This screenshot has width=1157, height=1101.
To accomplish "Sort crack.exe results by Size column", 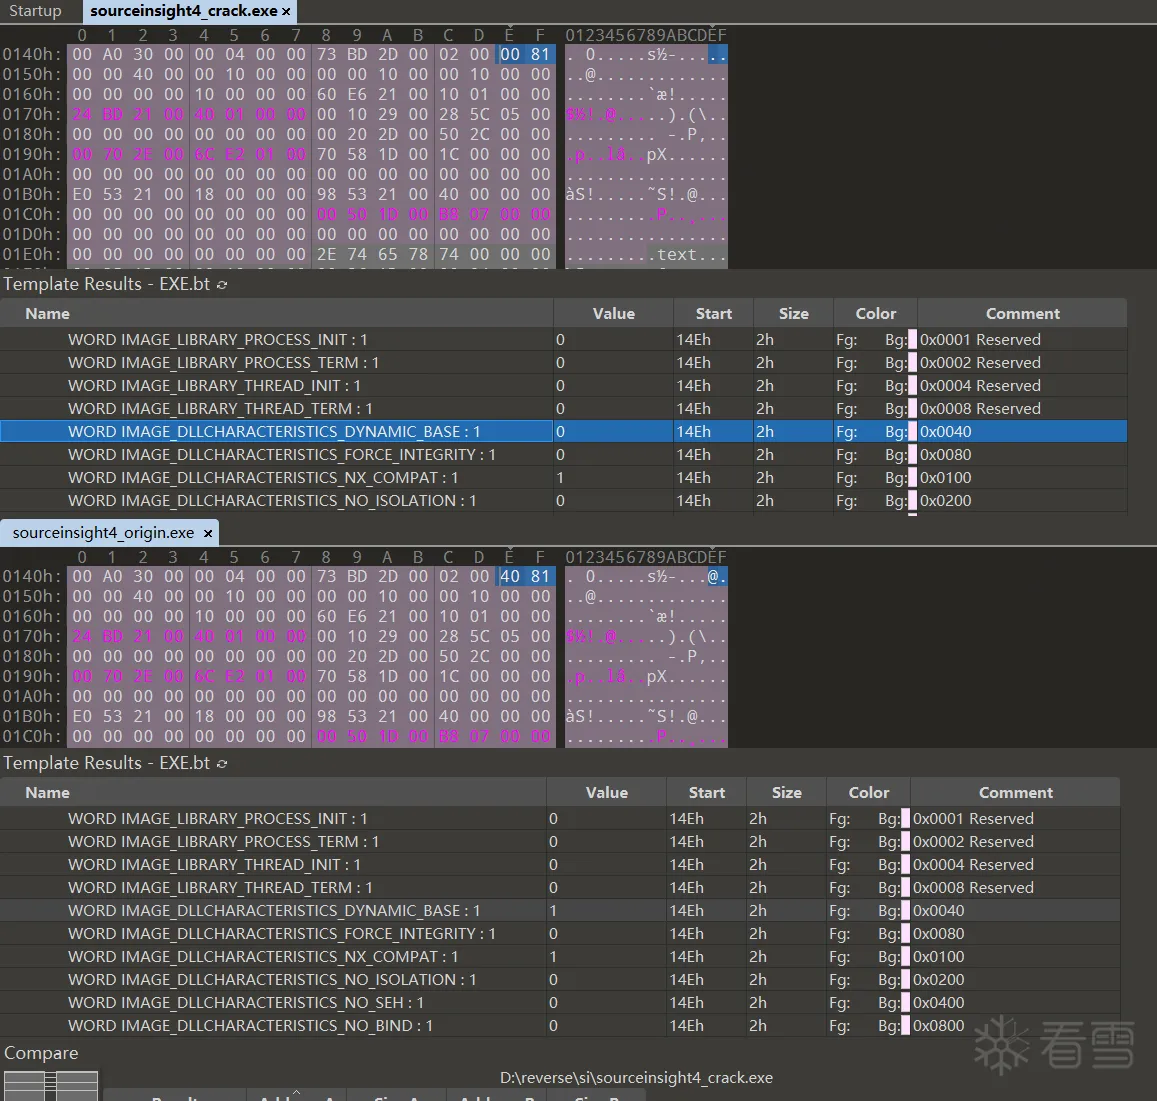I will pos(793,314).
